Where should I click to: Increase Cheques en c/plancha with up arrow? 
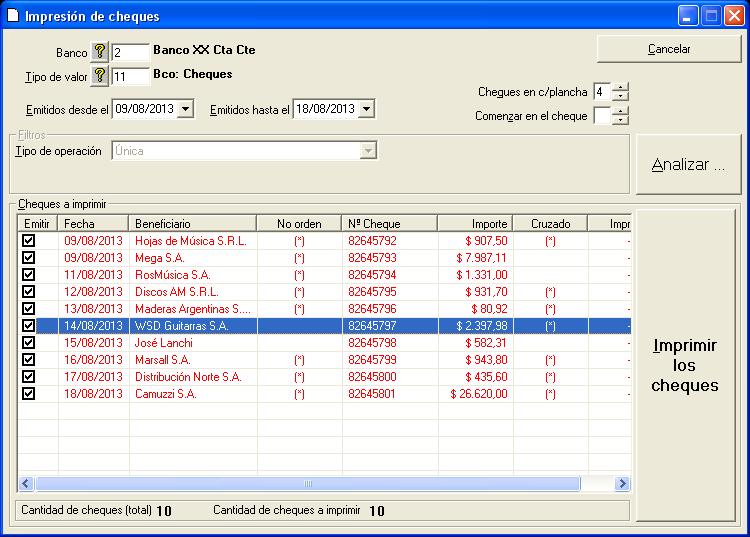[621, 87]
